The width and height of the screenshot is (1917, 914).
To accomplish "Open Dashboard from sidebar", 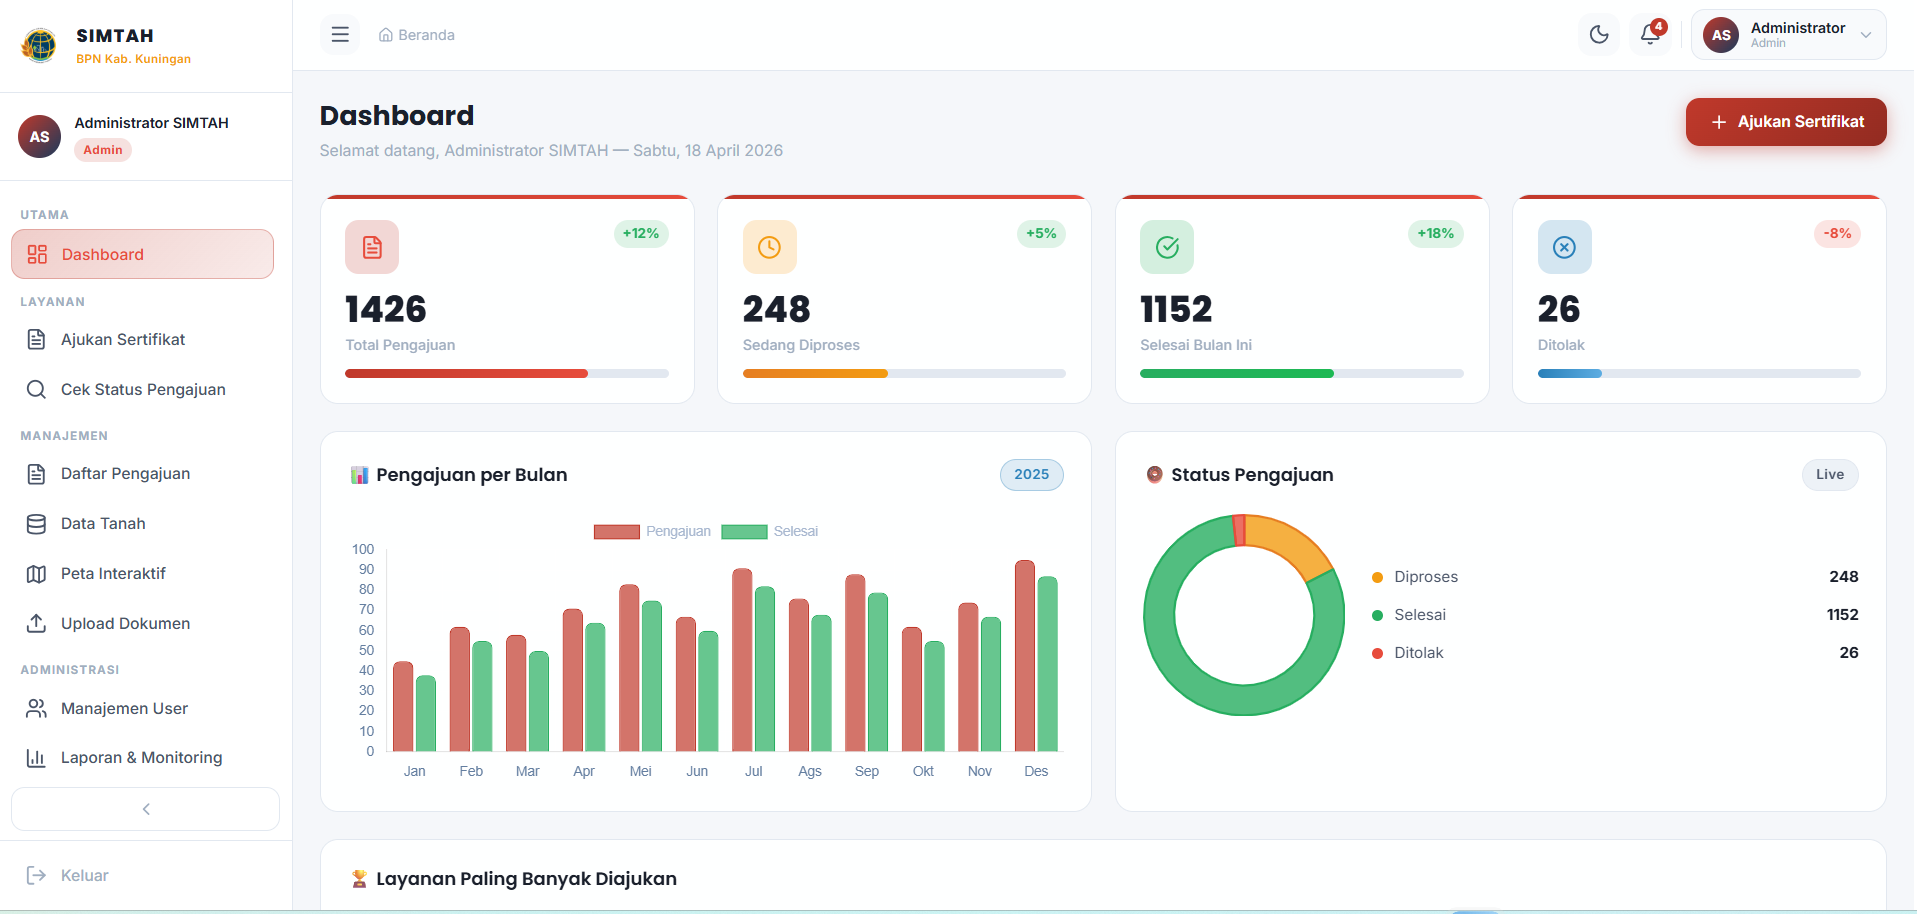I will coord(142,254).
